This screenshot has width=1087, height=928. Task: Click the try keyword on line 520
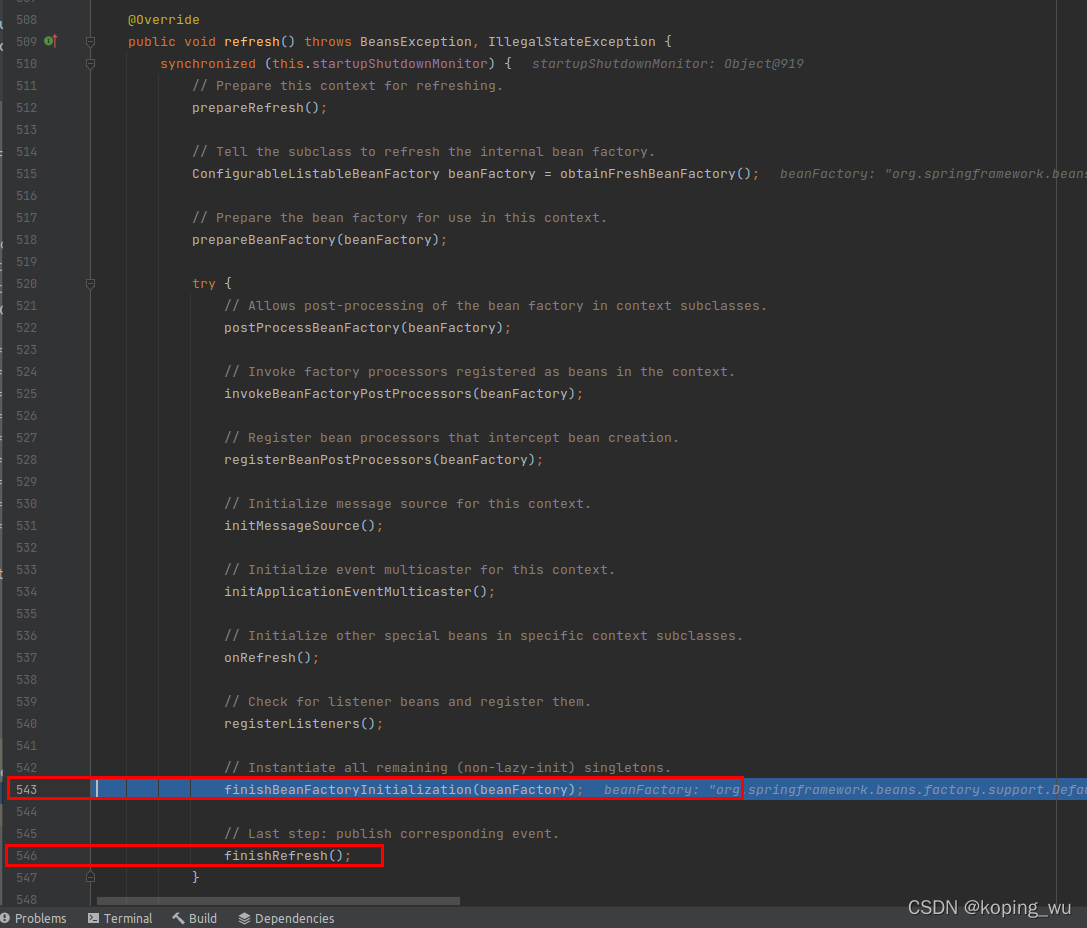tap(204, 283)
